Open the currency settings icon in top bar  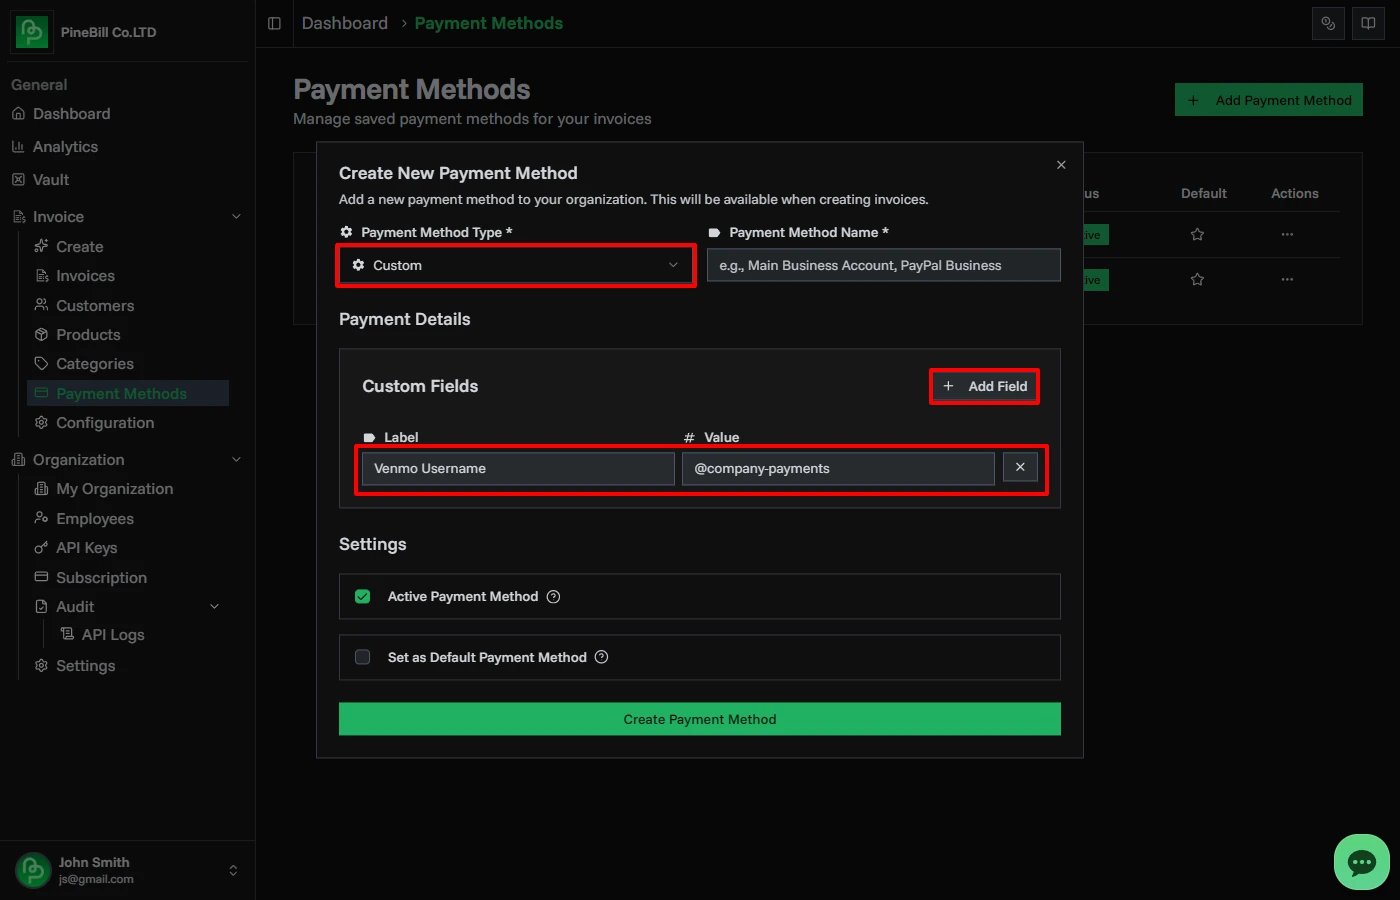[x=1328, y=23]
